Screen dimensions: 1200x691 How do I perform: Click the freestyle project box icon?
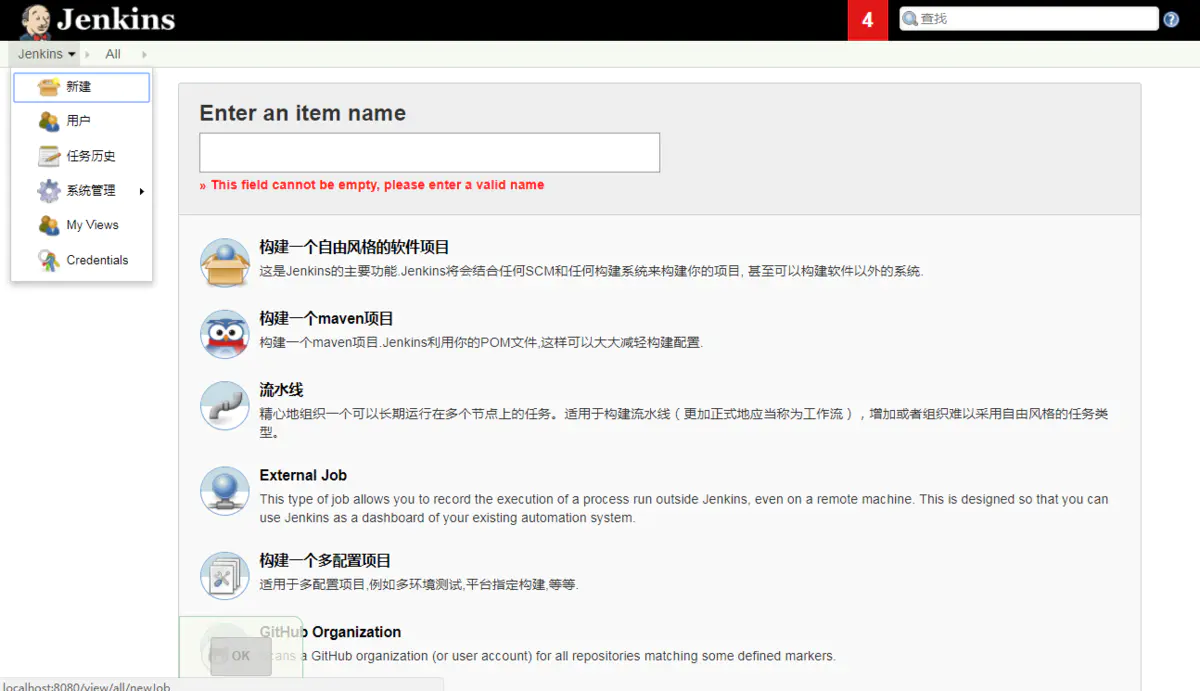224,262
